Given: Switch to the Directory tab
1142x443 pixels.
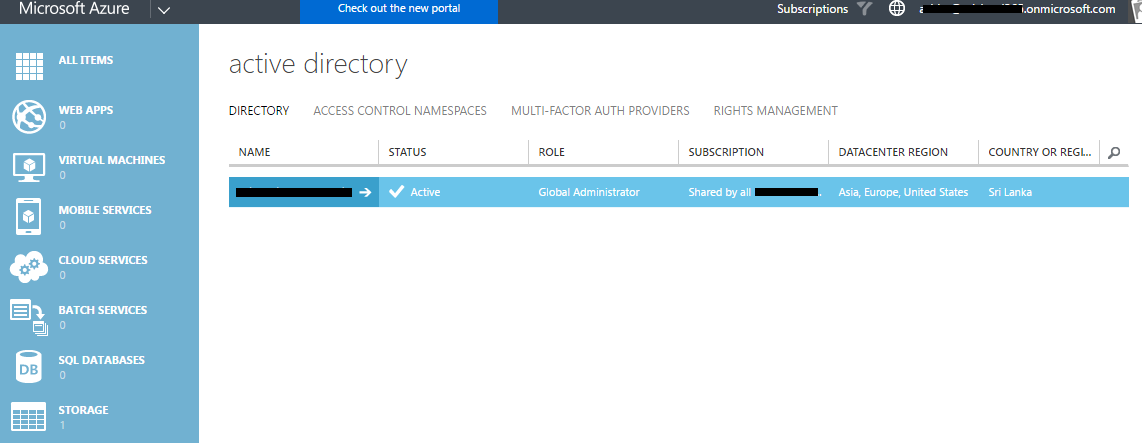Looking at the screenshot, I should coord(259,111).
